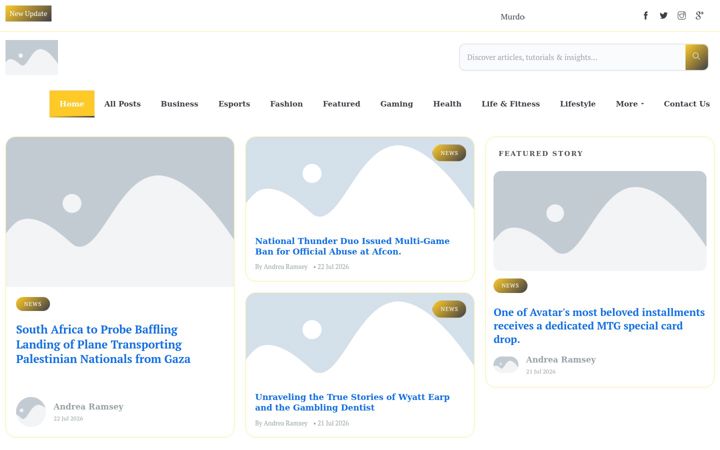Image resolution: width=720 pixels, height=450 pixels.
Task: Expand the More dropdown menu
Action: point(630,104)
